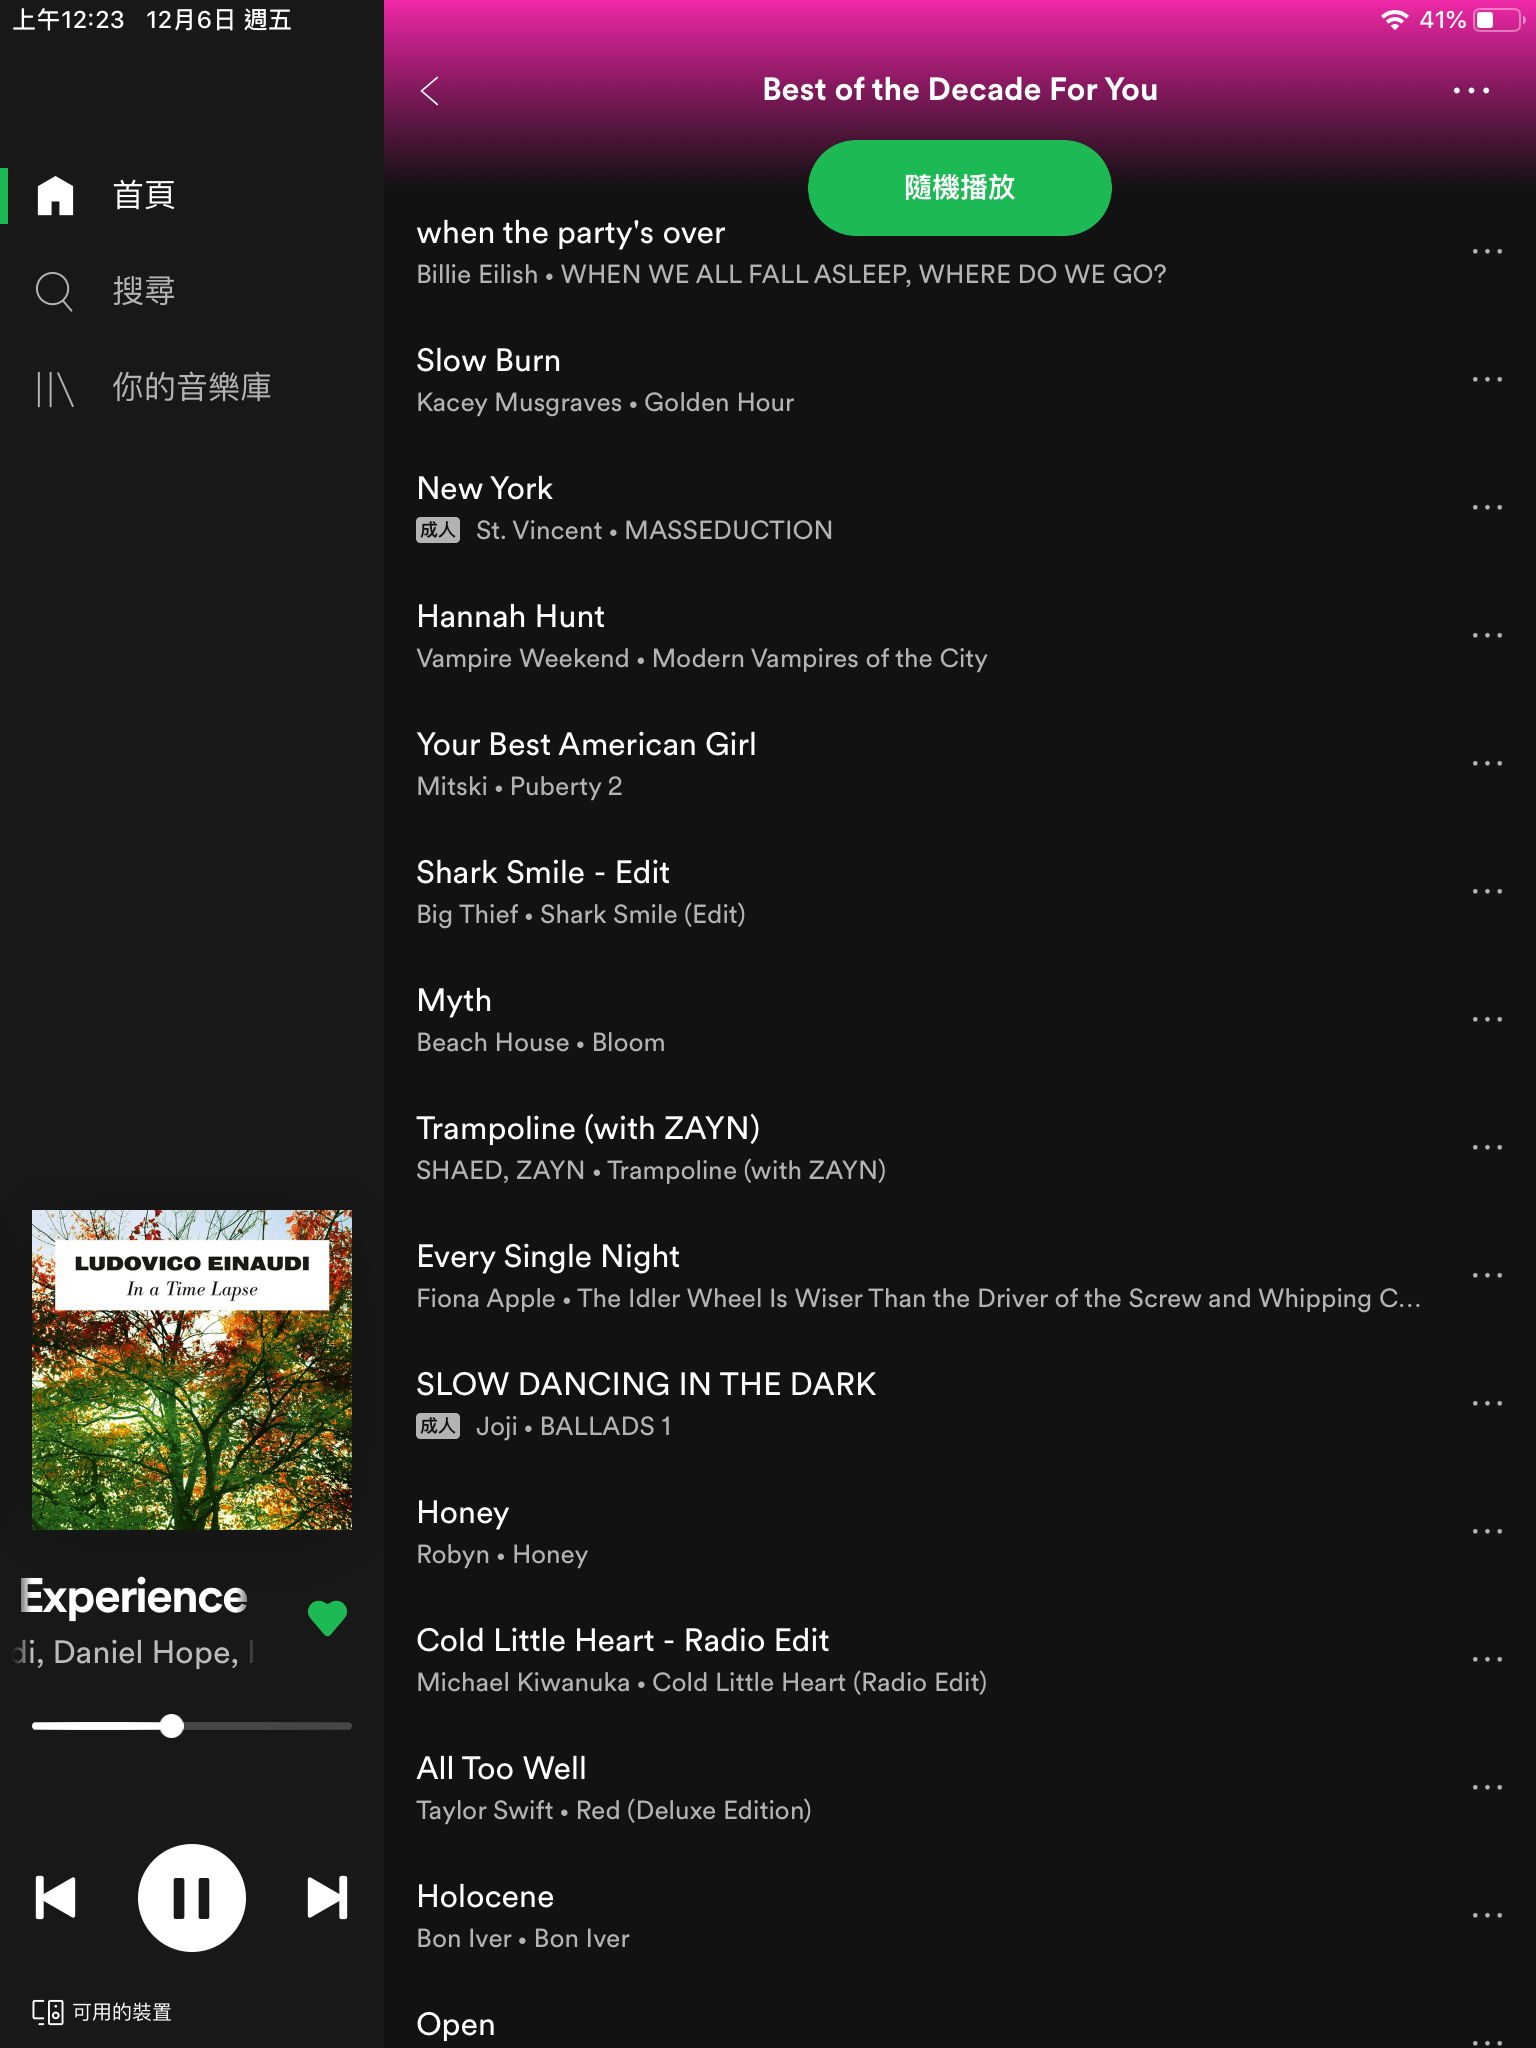Open the In a Time Lapse album artwork
Viewport: 1536px width, 2048px height.
(x=192, y=1370)
